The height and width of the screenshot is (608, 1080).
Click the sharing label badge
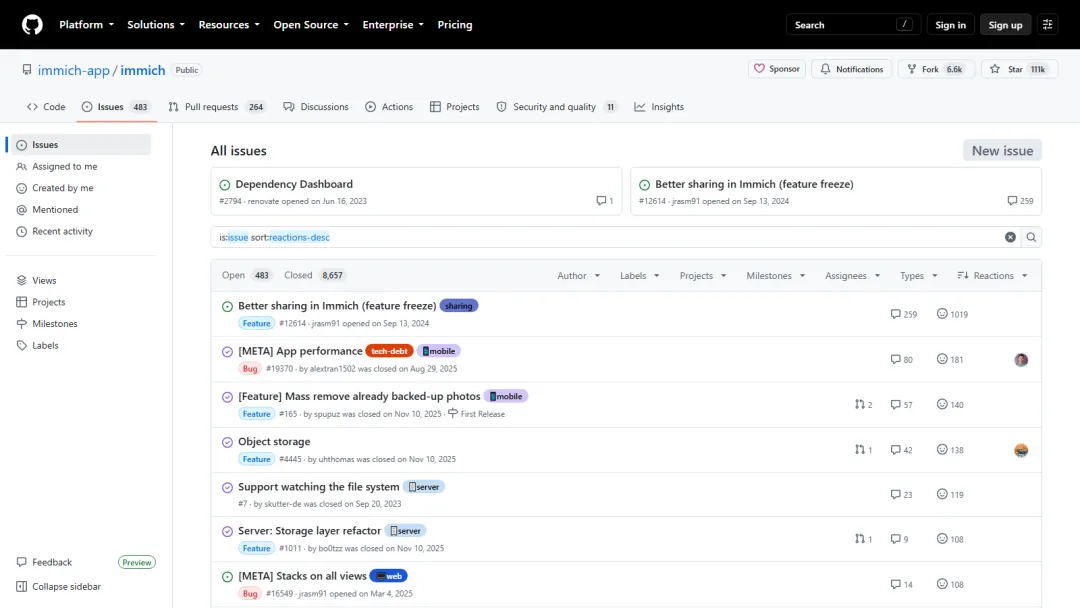pyautogui.click(x=459, y=306)
